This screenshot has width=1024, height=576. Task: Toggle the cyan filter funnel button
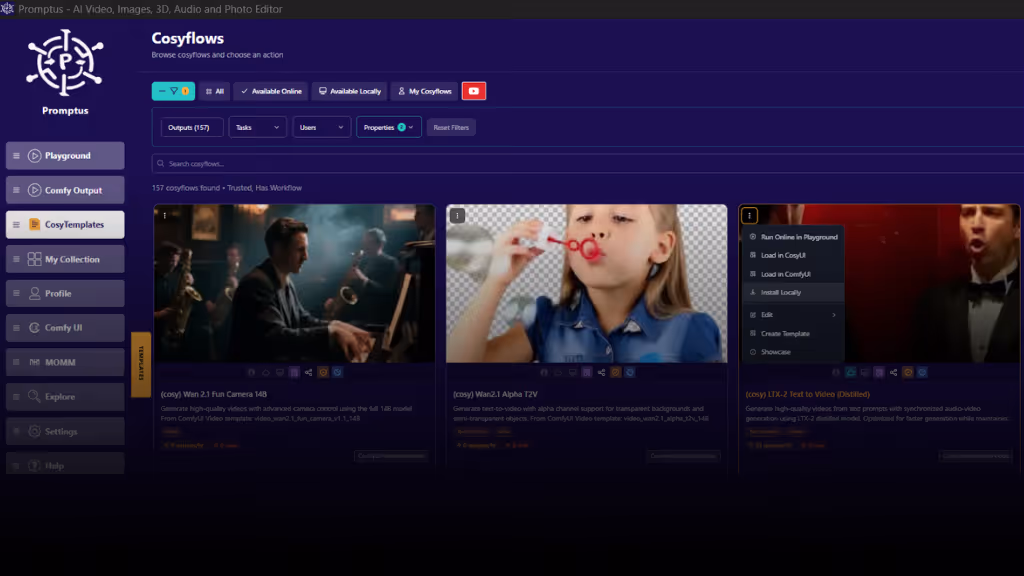click(x=173, y=91)
